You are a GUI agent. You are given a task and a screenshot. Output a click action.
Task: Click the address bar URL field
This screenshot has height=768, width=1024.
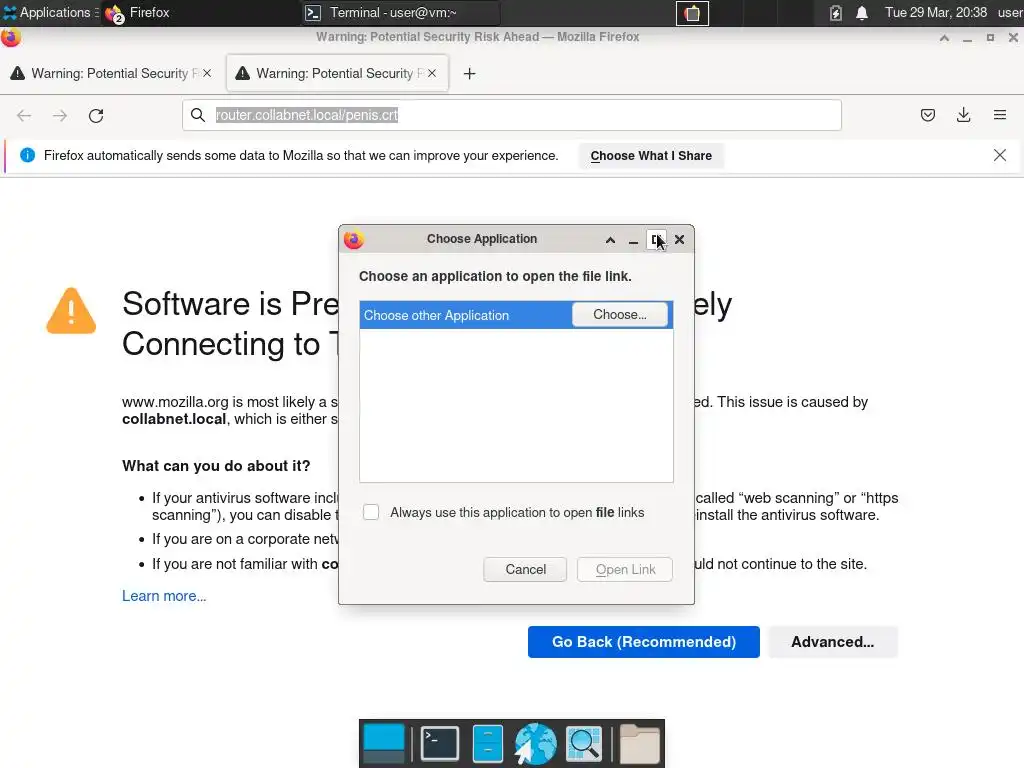point(511,115)
